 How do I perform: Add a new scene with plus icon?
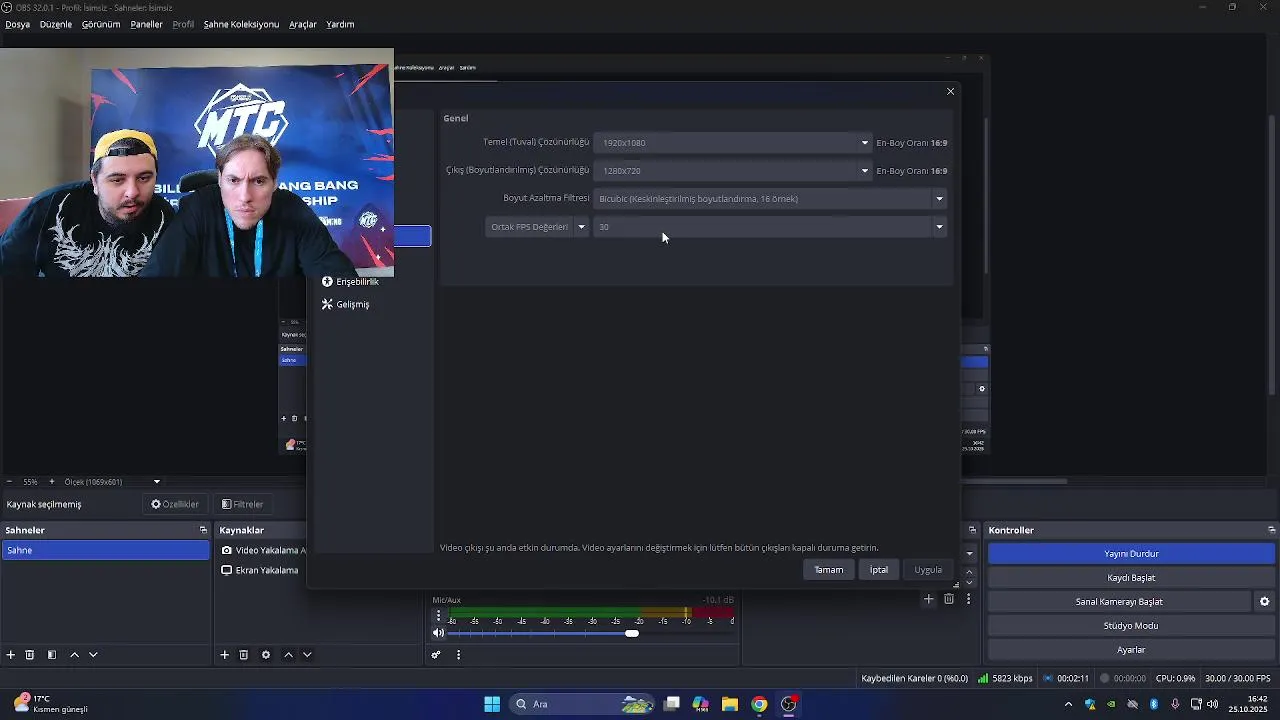11,655
